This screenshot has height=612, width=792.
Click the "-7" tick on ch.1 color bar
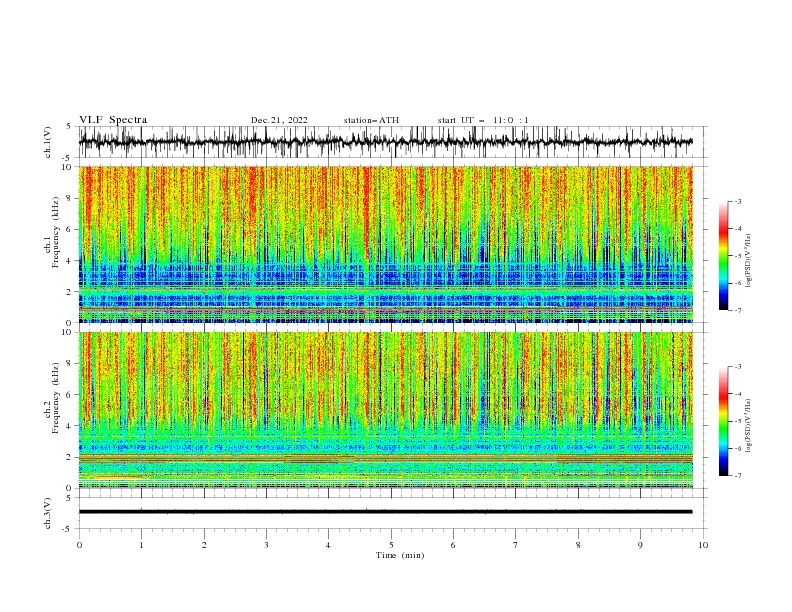pyautogui.click(x=737, y=310)
